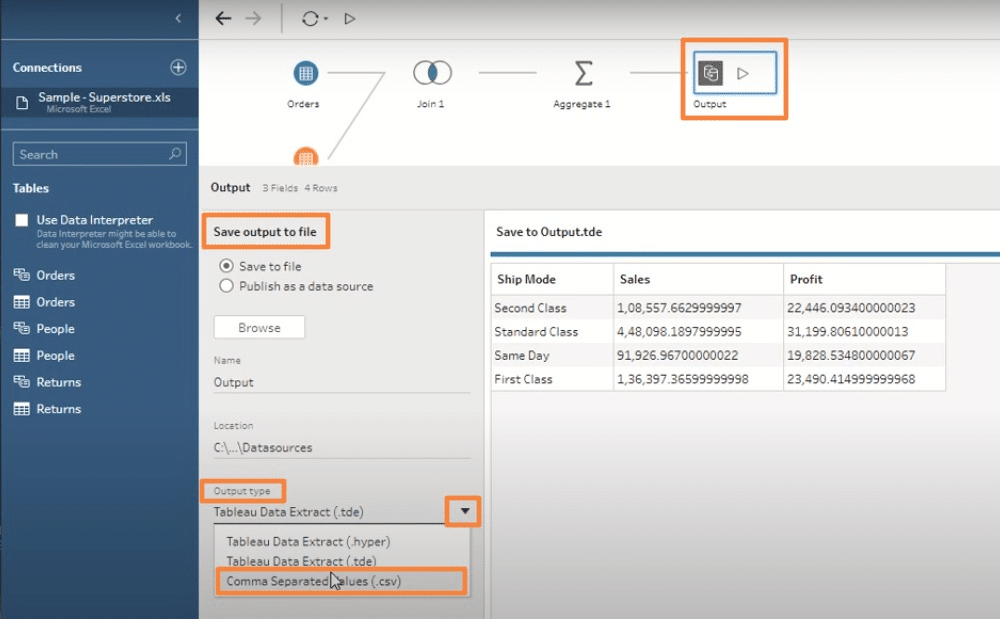Go forward with the right arrow
The height and width of the screenshot is (619, 1000).
click(253, 18)
